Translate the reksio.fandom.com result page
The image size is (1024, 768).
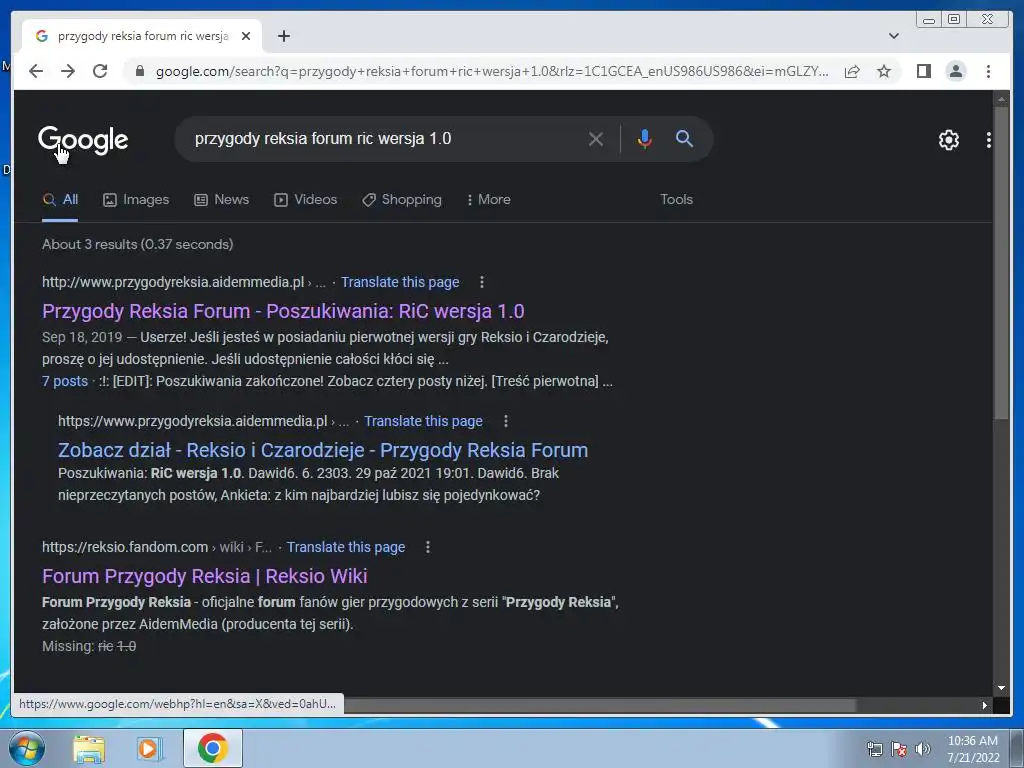point(345,547)
